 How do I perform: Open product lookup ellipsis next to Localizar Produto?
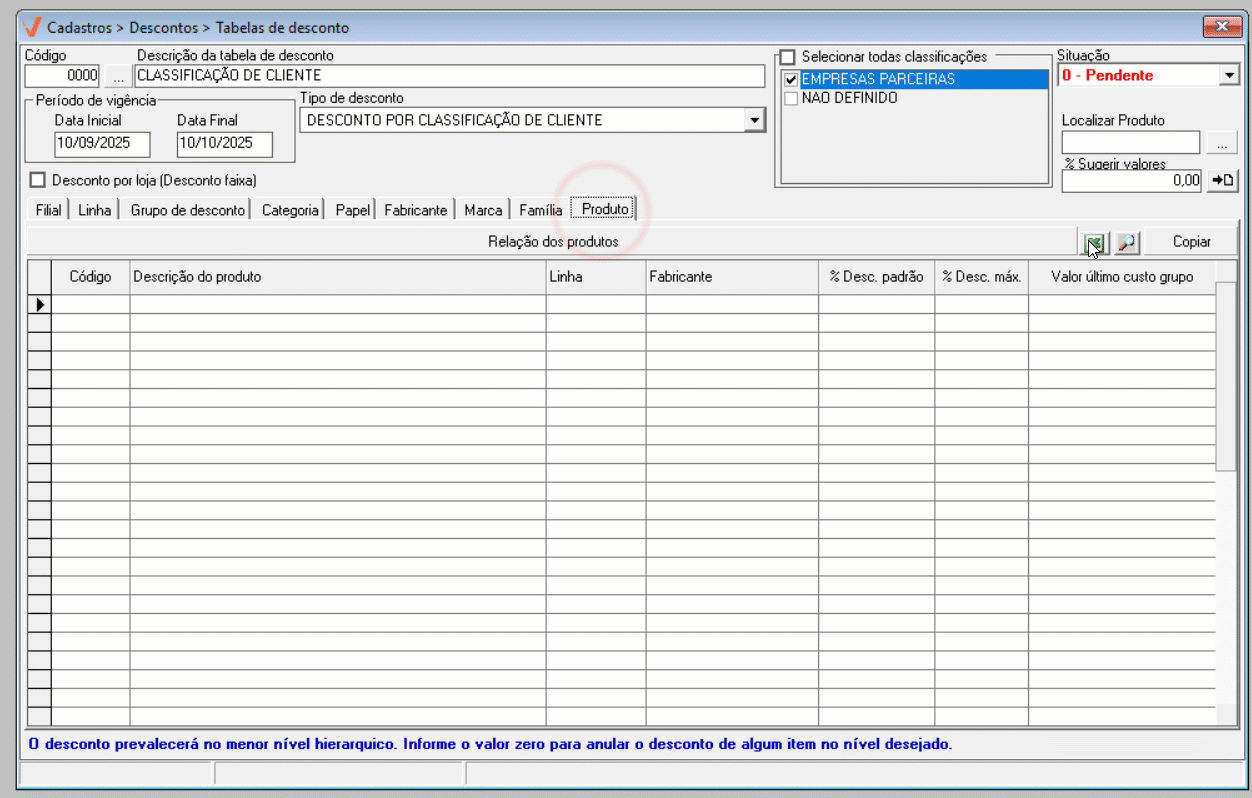[1221, 143]
